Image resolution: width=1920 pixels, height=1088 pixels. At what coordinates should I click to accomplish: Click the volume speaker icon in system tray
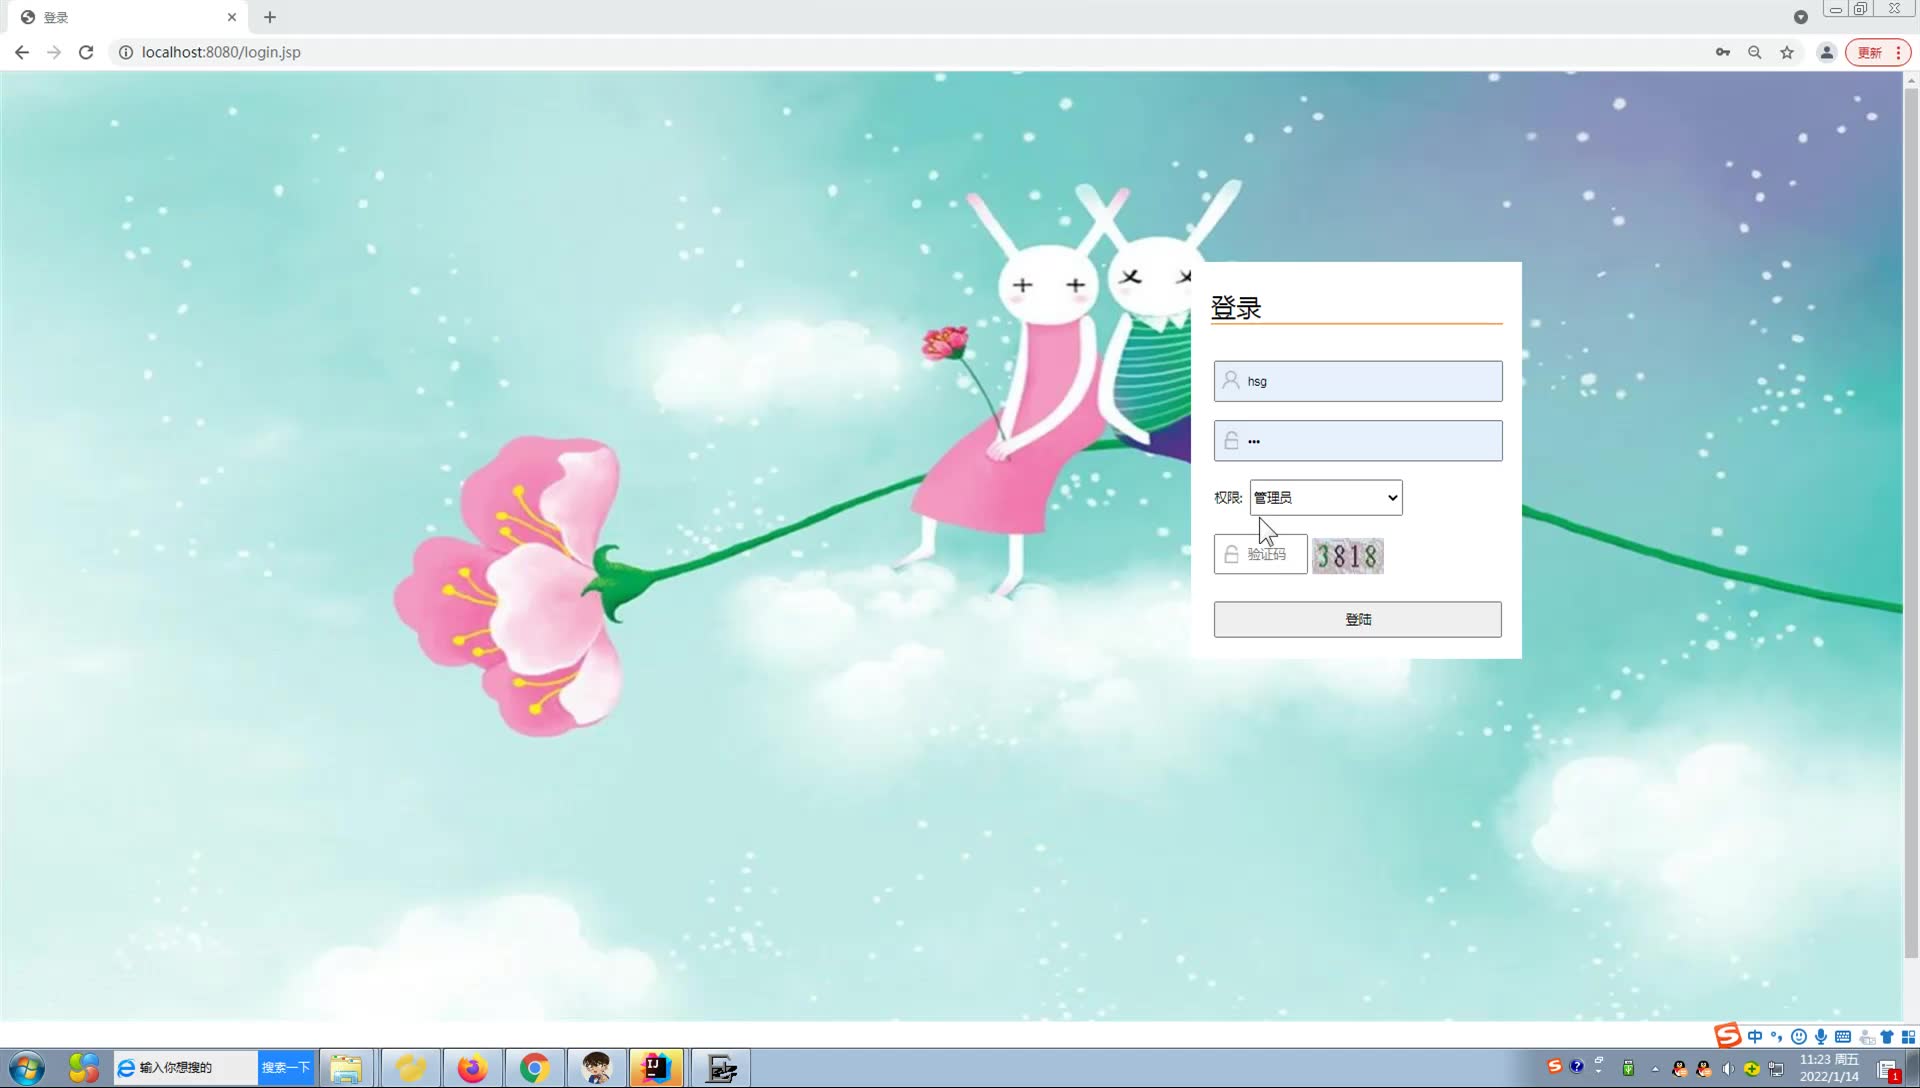[1728, 1069]
